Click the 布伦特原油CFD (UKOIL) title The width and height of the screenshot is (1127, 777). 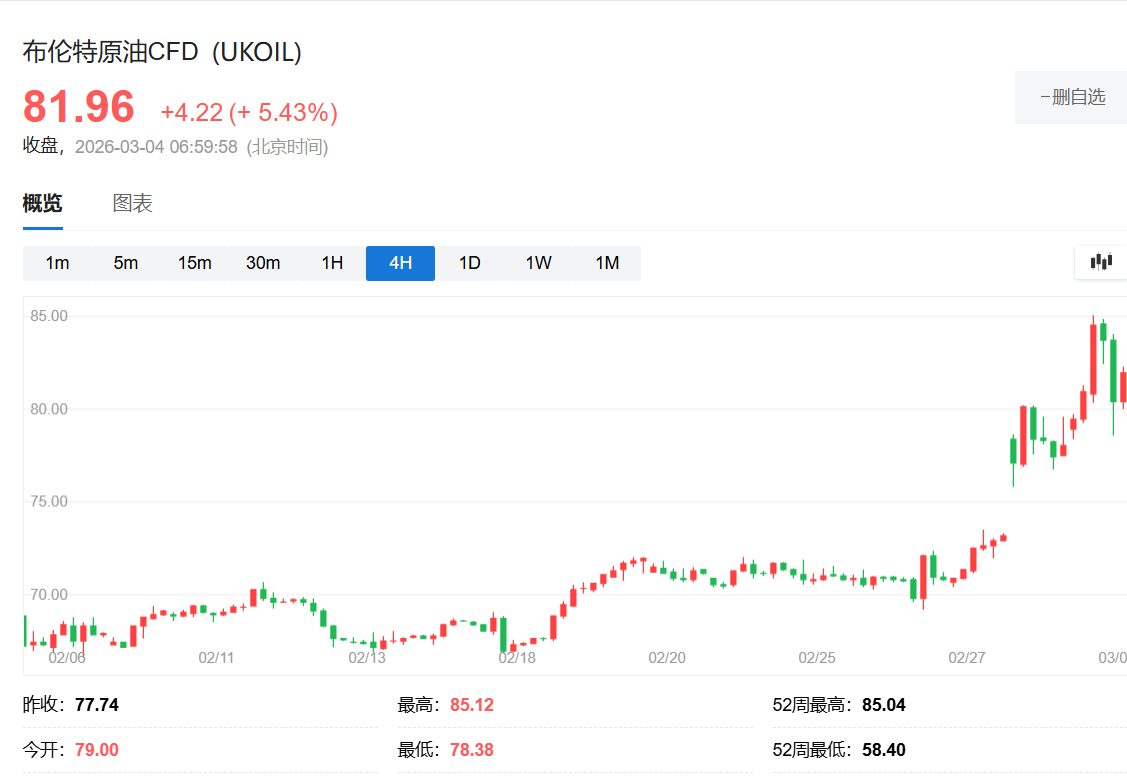point(162,53)
